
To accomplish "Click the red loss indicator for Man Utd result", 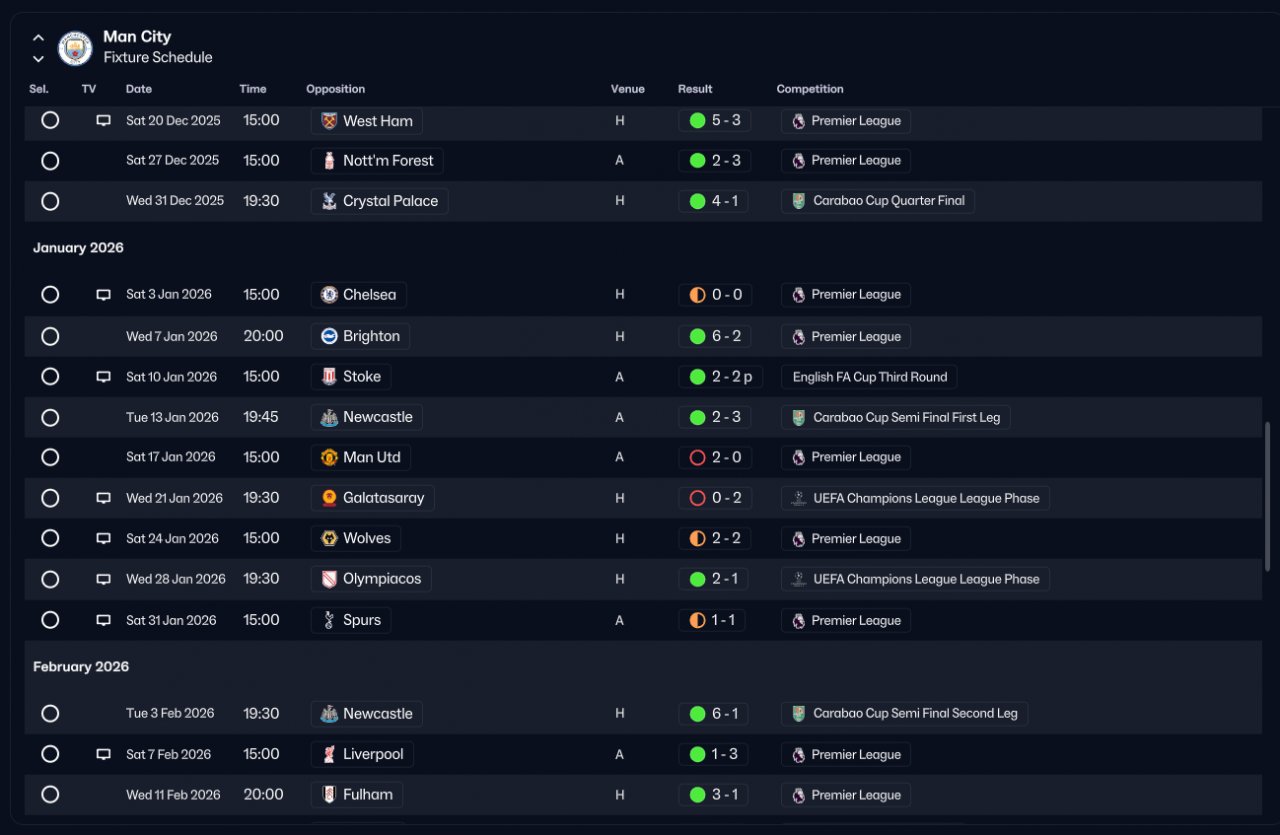I will click(698, 457).
